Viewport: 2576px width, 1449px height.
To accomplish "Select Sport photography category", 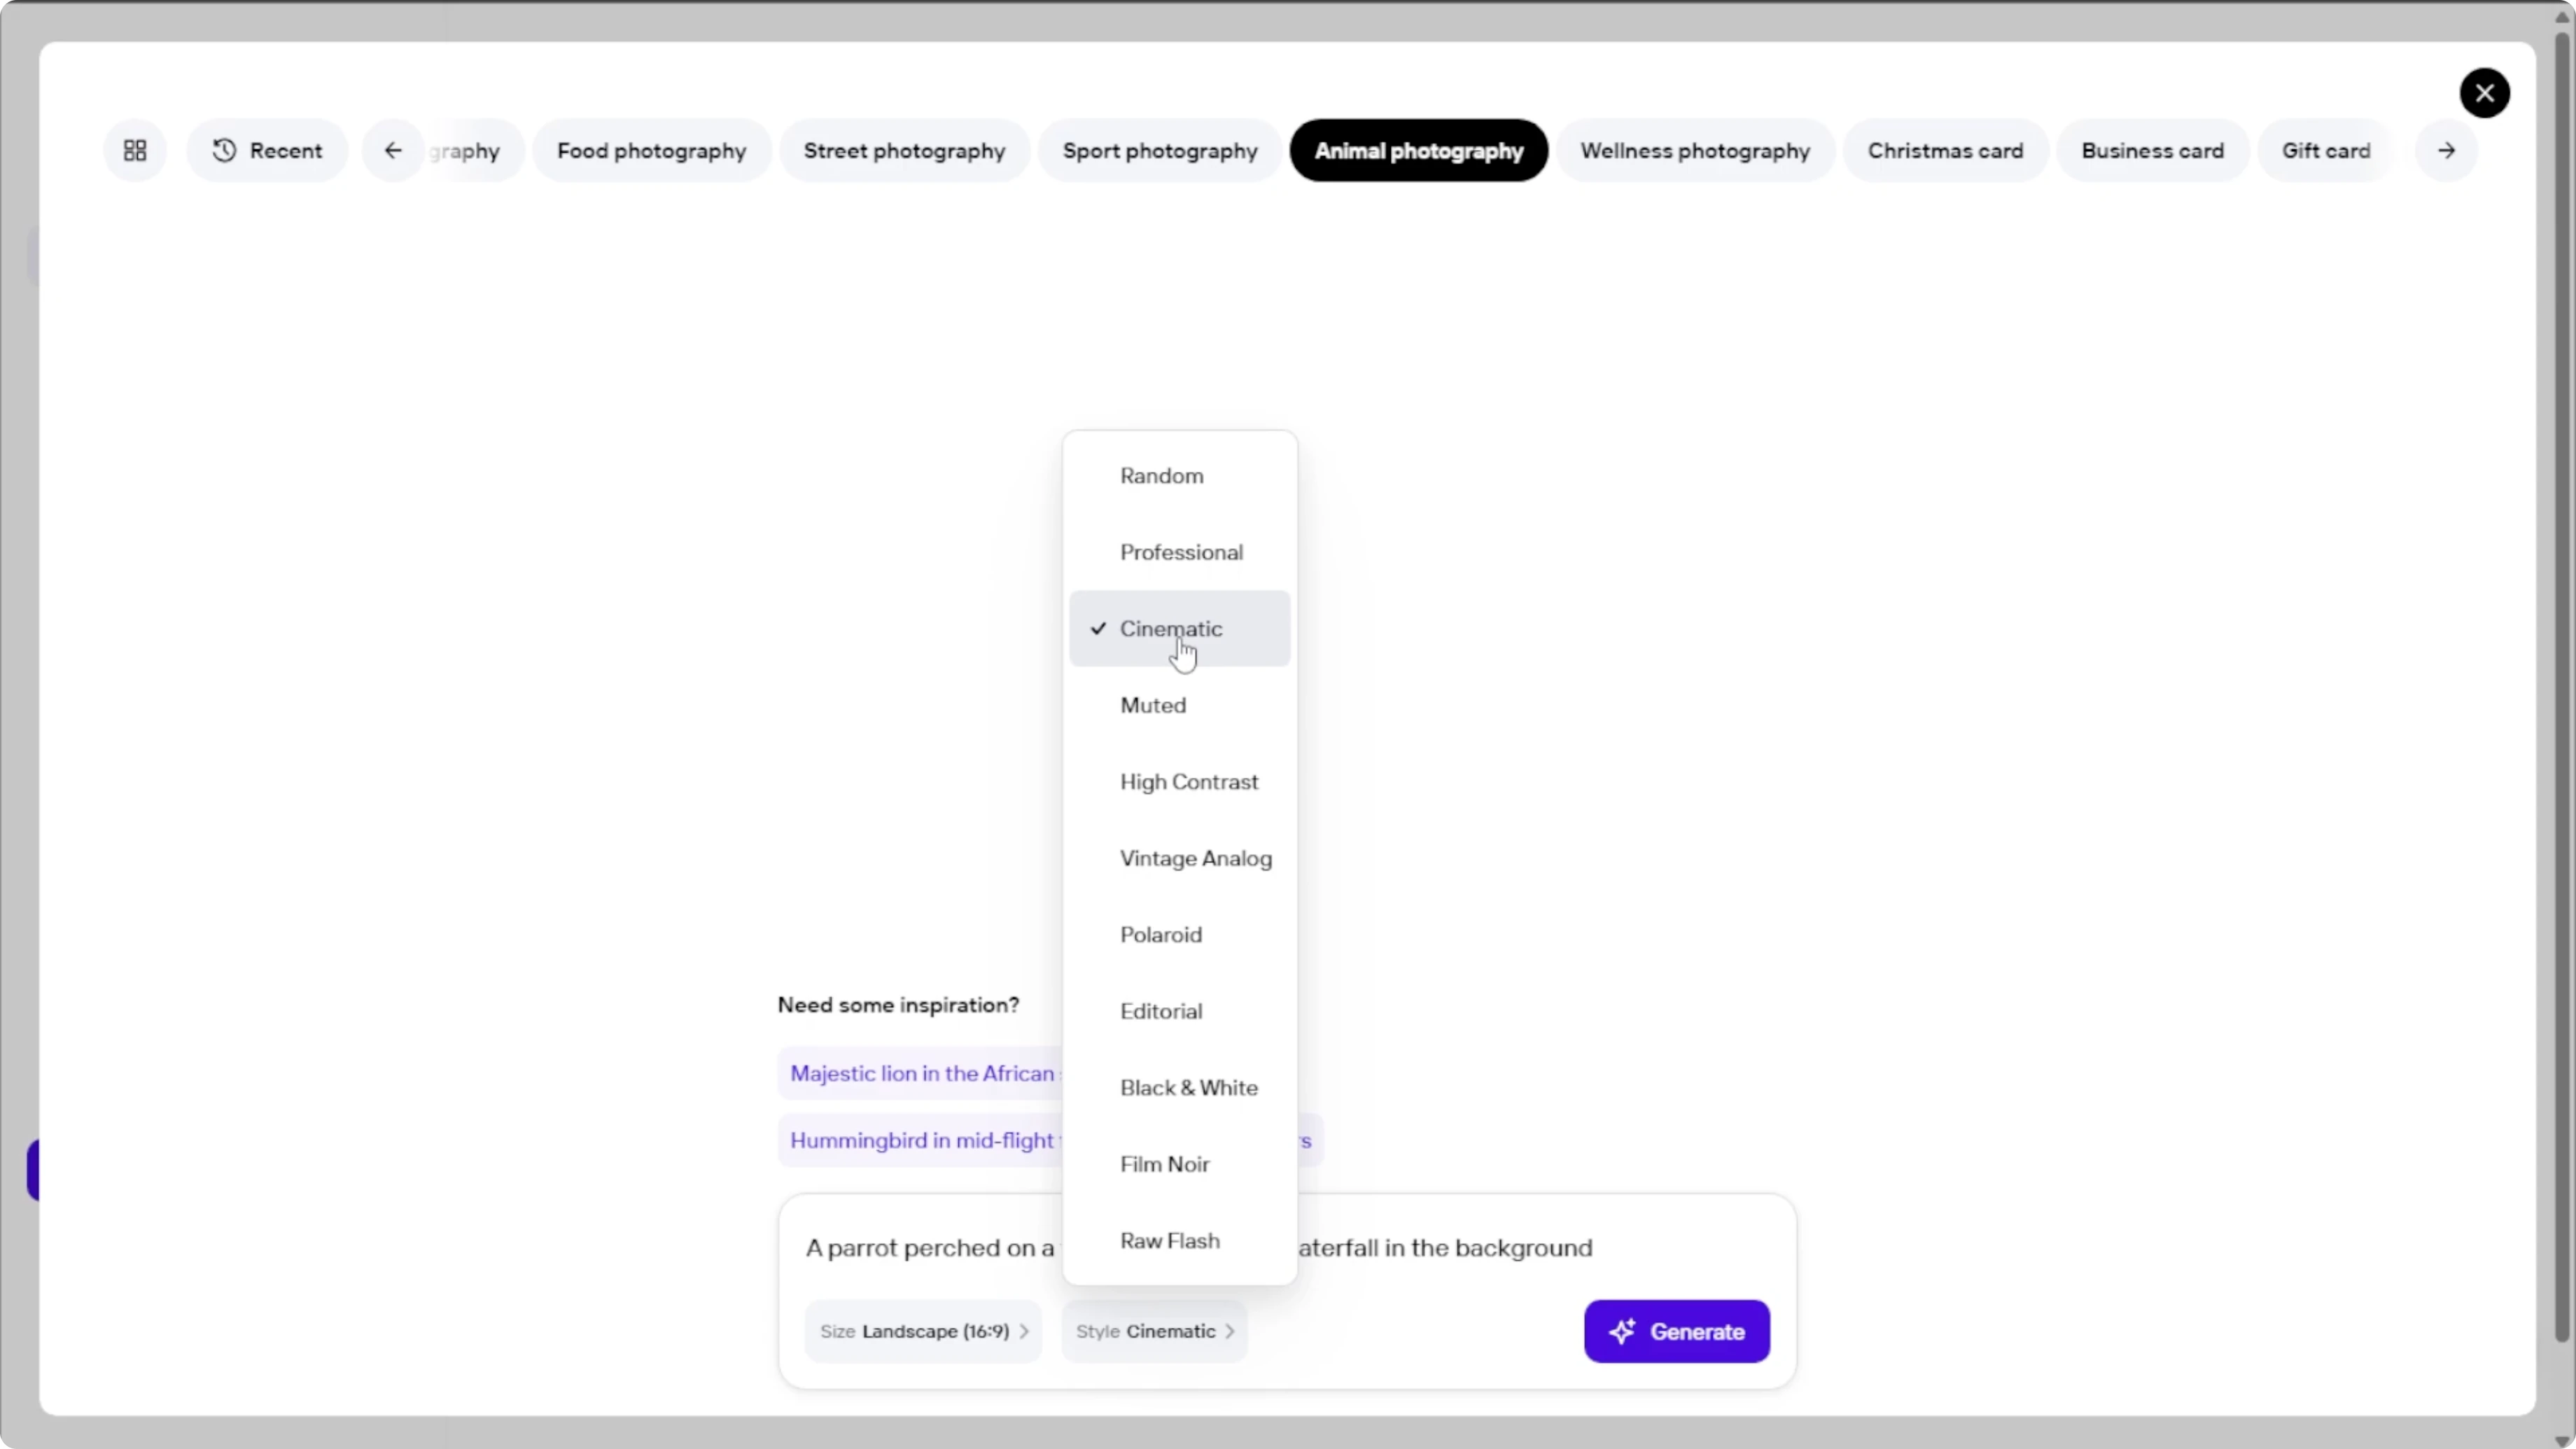I will coord(1160,150).
